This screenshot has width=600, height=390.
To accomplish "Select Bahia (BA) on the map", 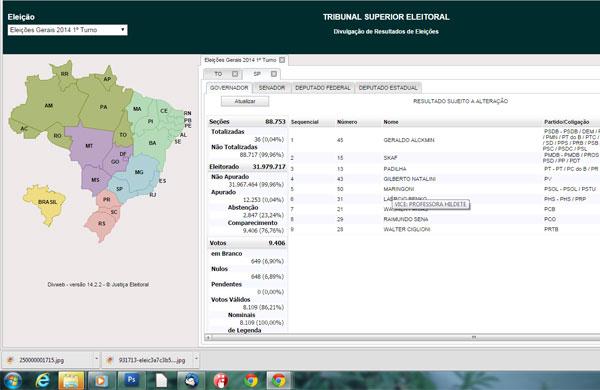I will 152,143.
